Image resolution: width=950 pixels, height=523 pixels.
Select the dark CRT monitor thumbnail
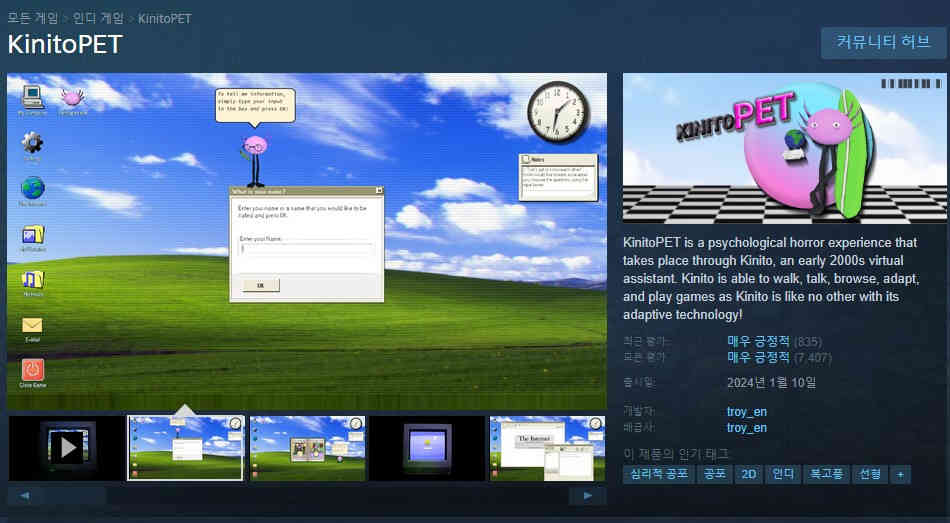pyautogui.click(x=427, y=448)
